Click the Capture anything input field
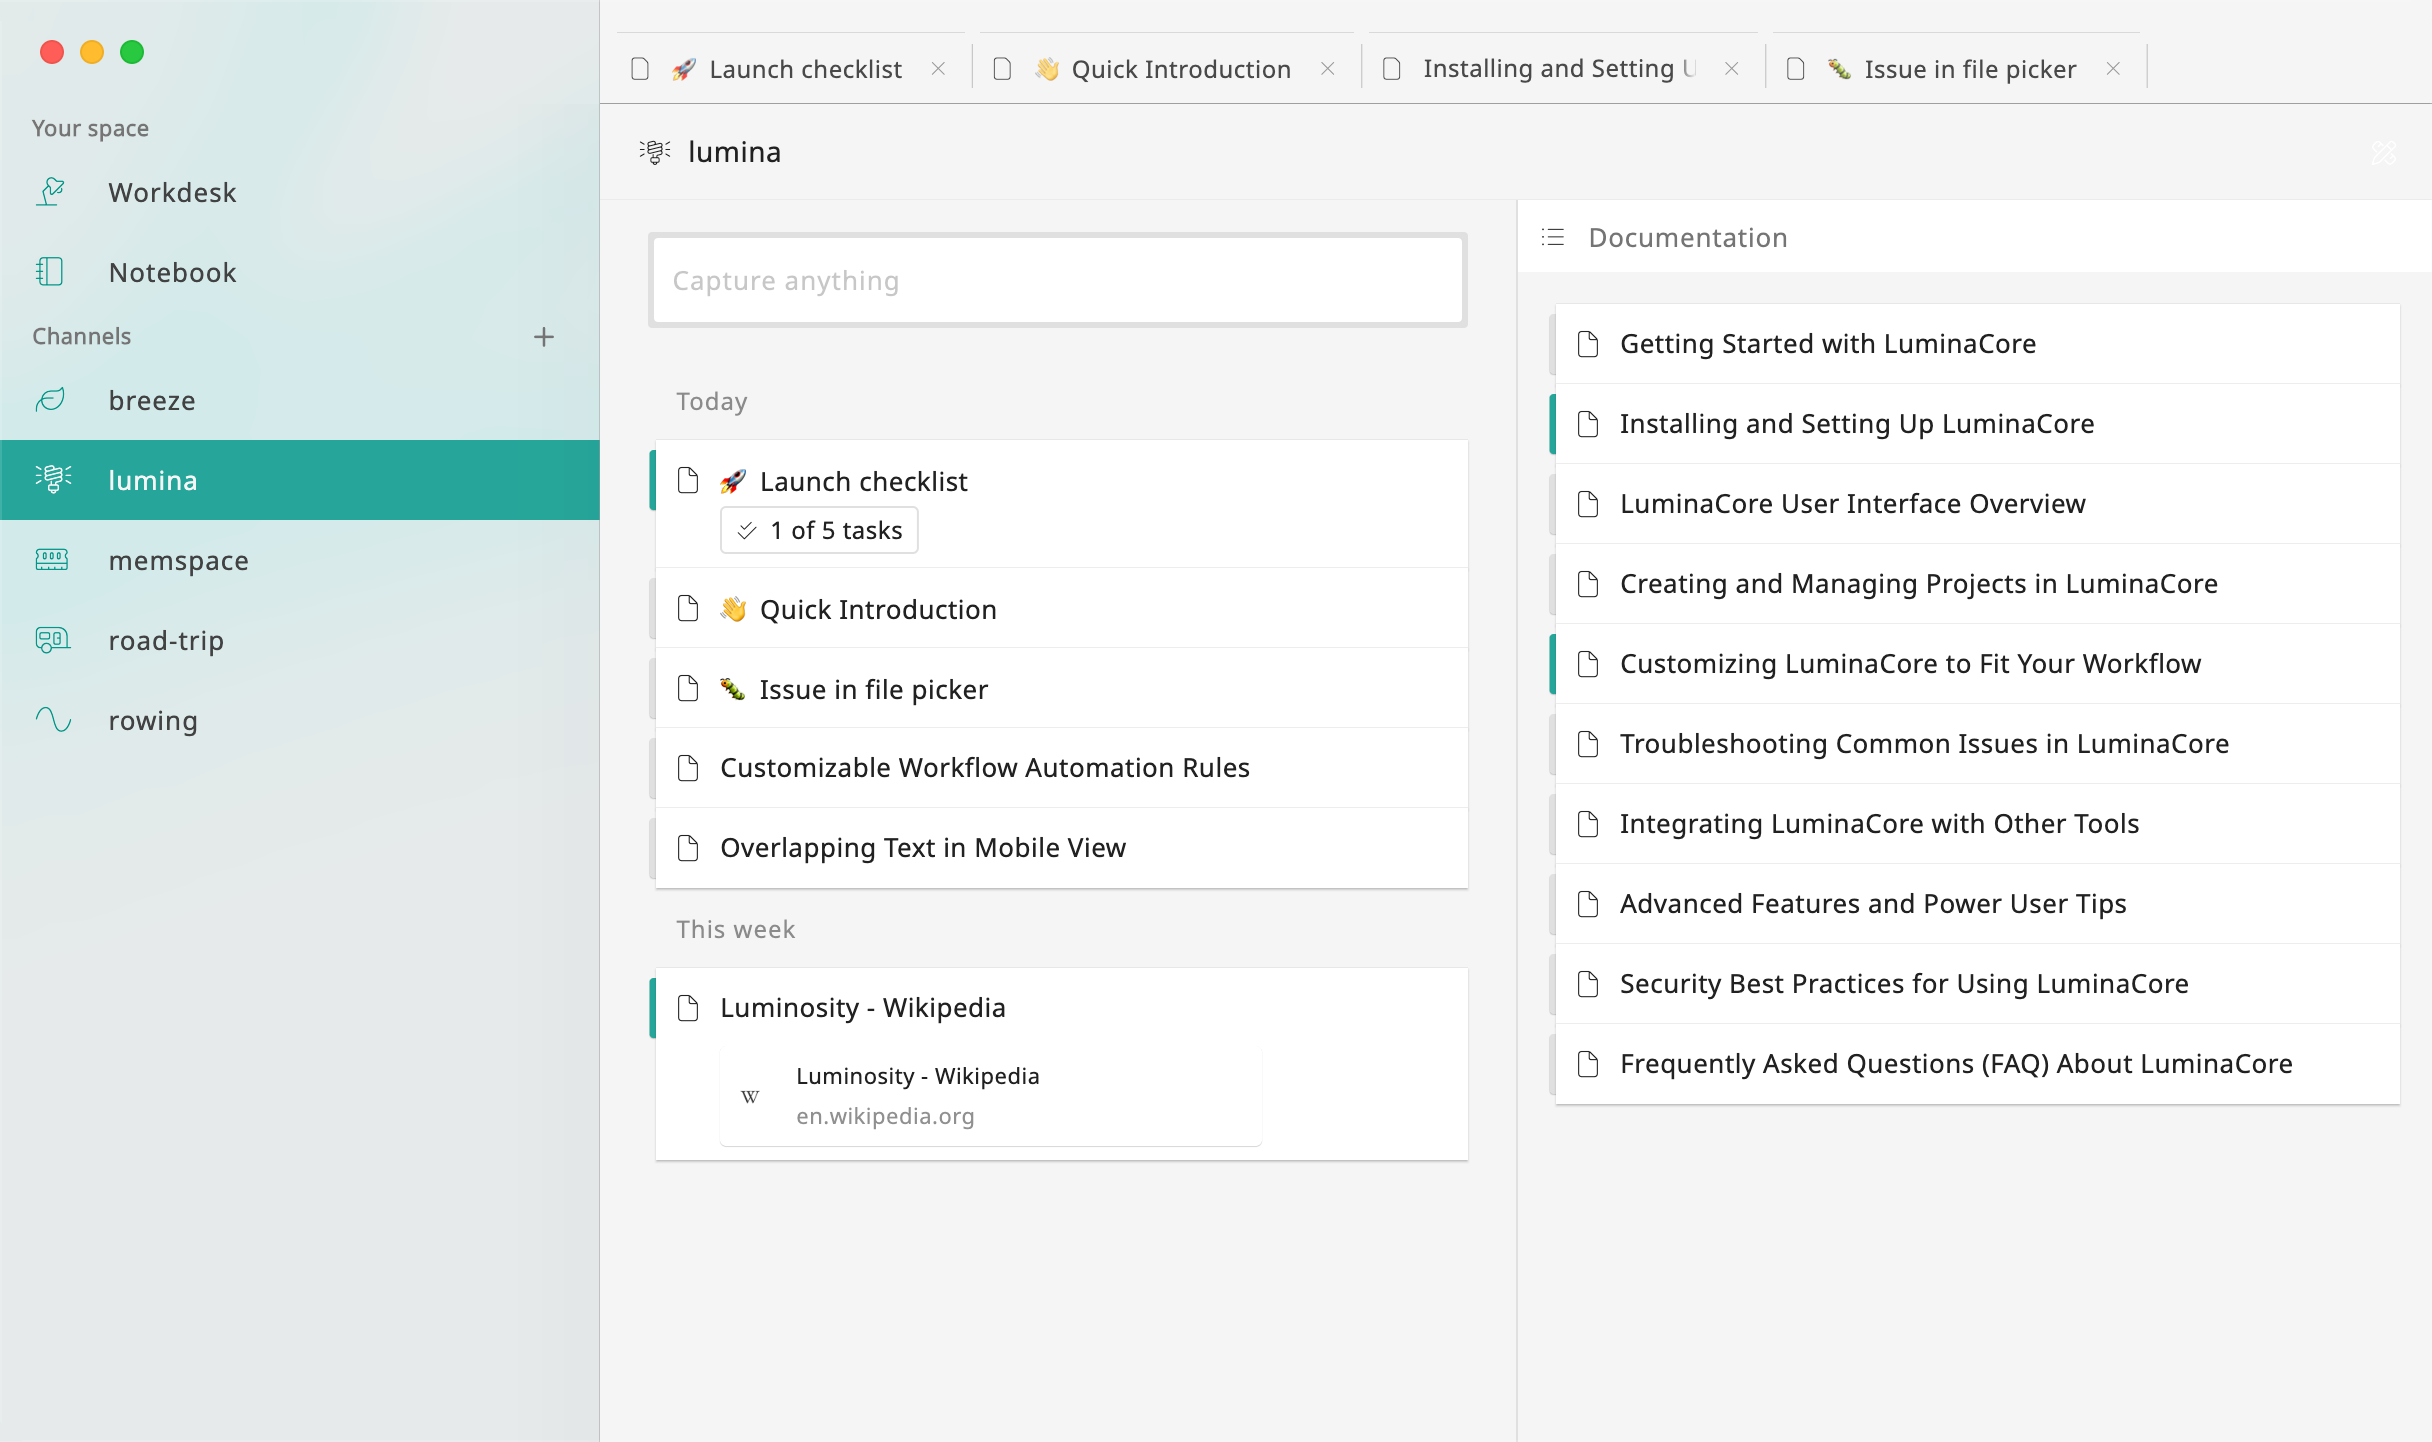 coord(1058,281)
